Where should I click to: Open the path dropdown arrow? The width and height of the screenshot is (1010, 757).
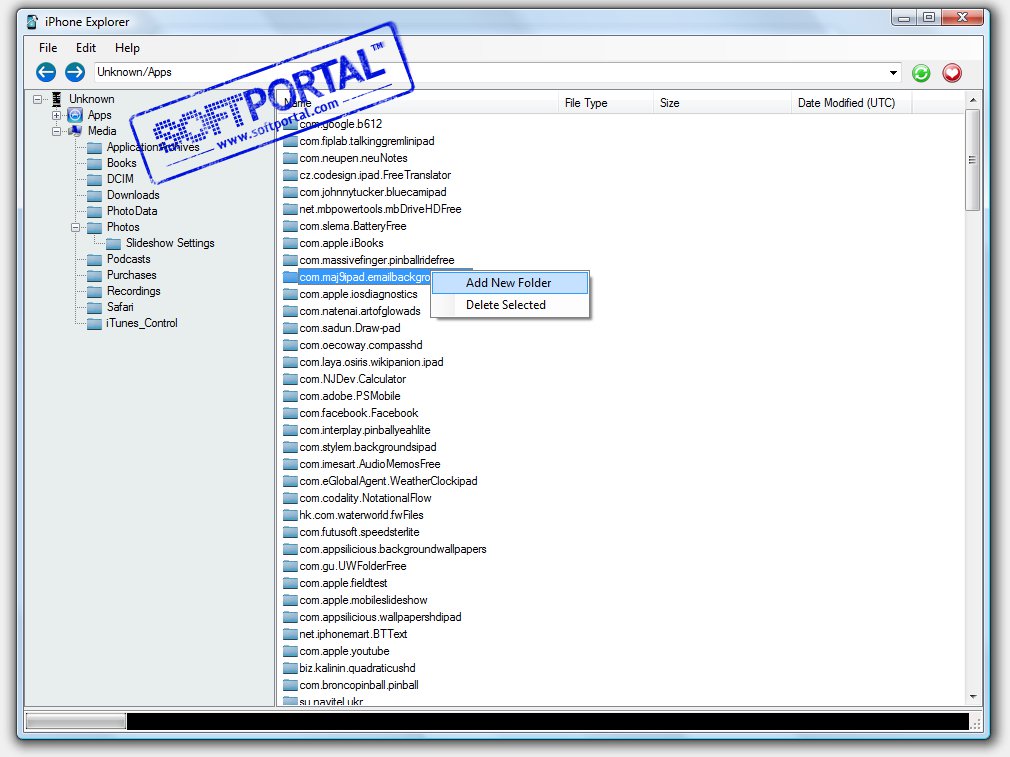coord(893,73)
